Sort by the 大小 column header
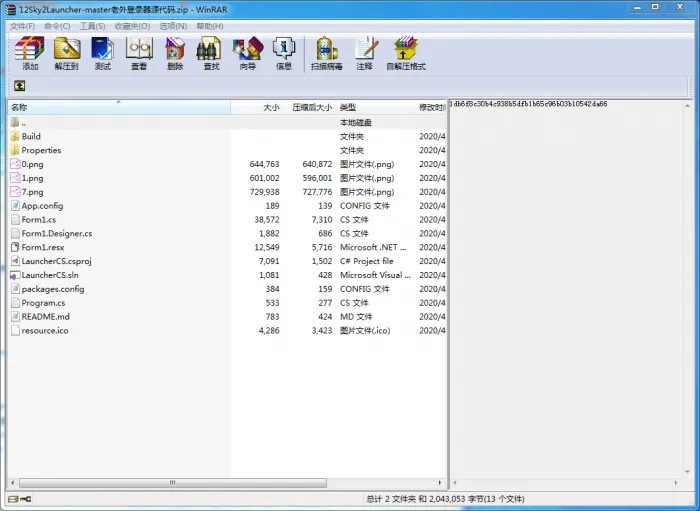The image size is (700, 511). tap(257, 107)
